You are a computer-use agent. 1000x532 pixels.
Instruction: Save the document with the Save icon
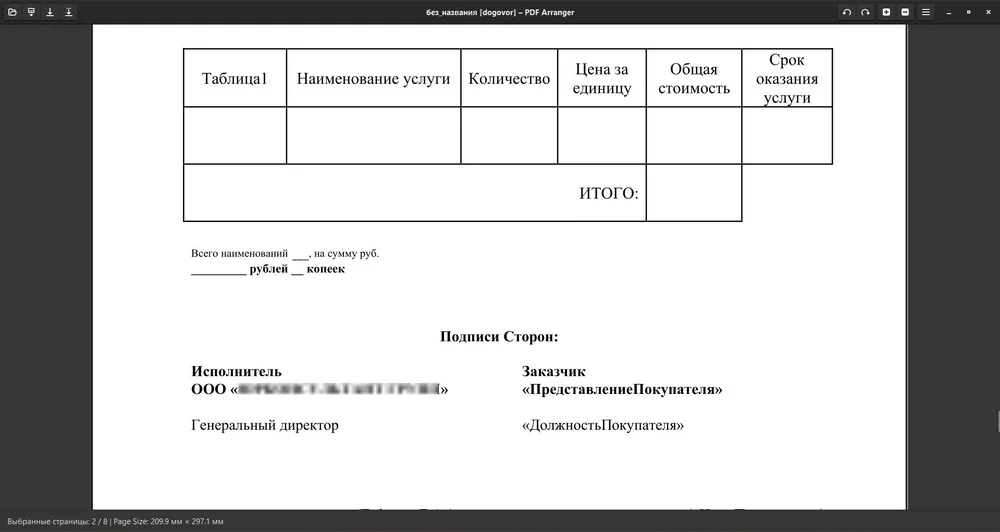point(50,12)
